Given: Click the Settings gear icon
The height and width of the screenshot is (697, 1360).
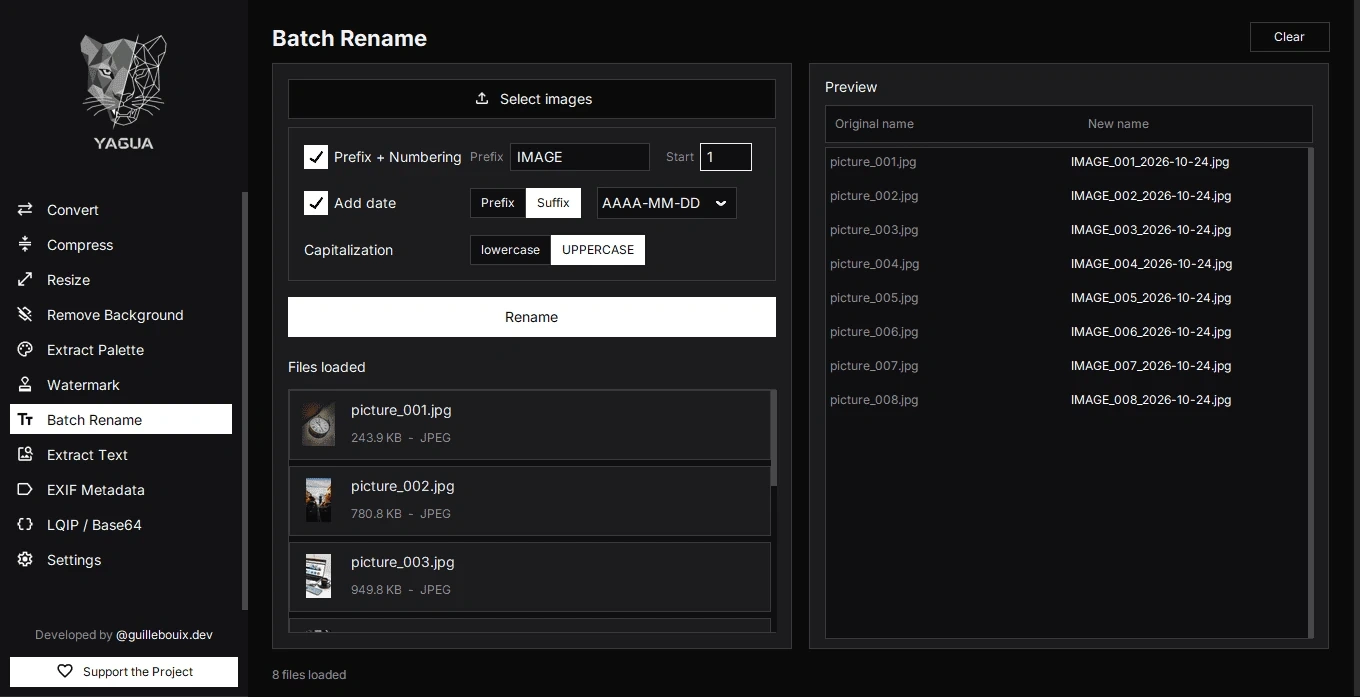Looking at the screenshot, I should 25,560.
